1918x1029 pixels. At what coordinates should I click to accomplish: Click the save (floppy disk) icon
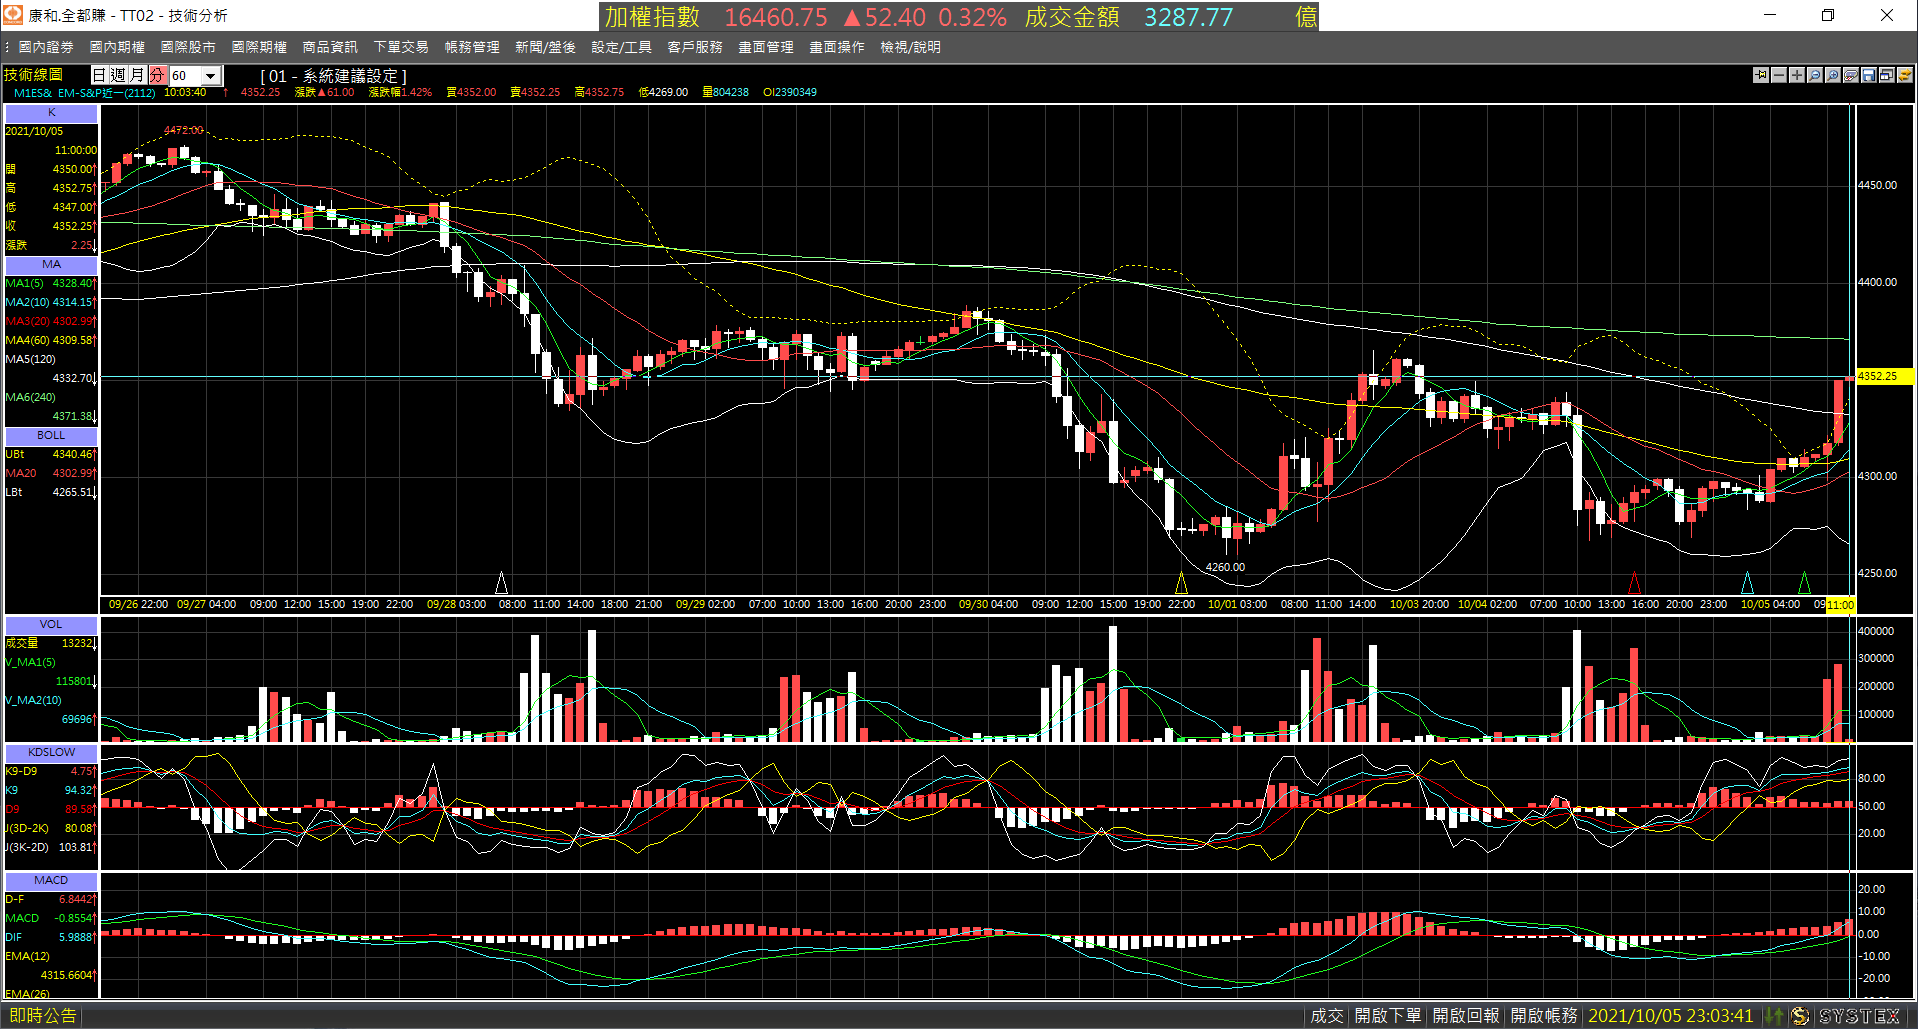[x=1869, y=75]
